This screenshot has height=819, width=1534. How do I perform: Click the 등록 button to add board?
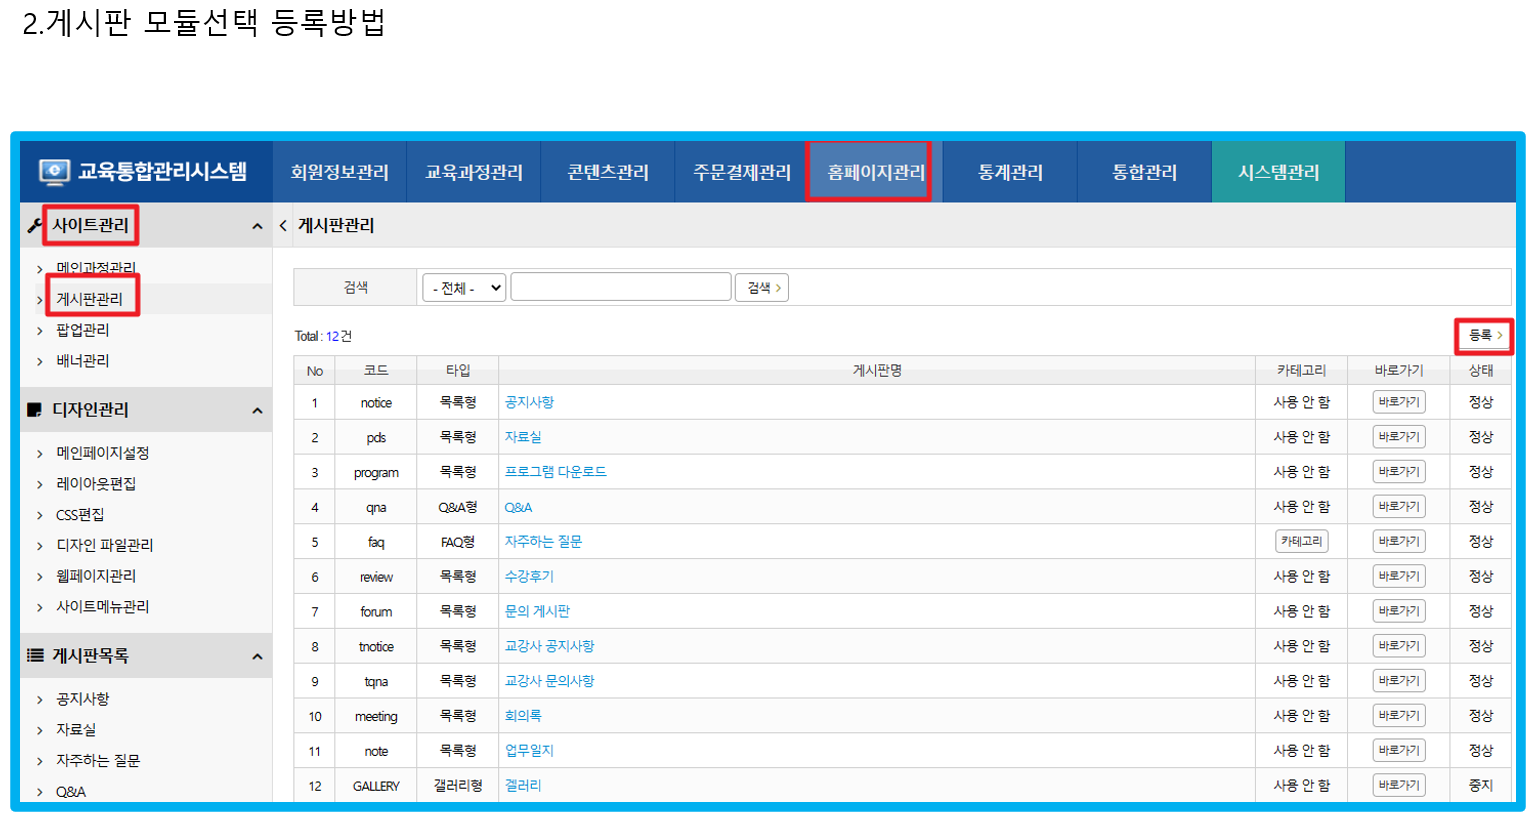1484,336
